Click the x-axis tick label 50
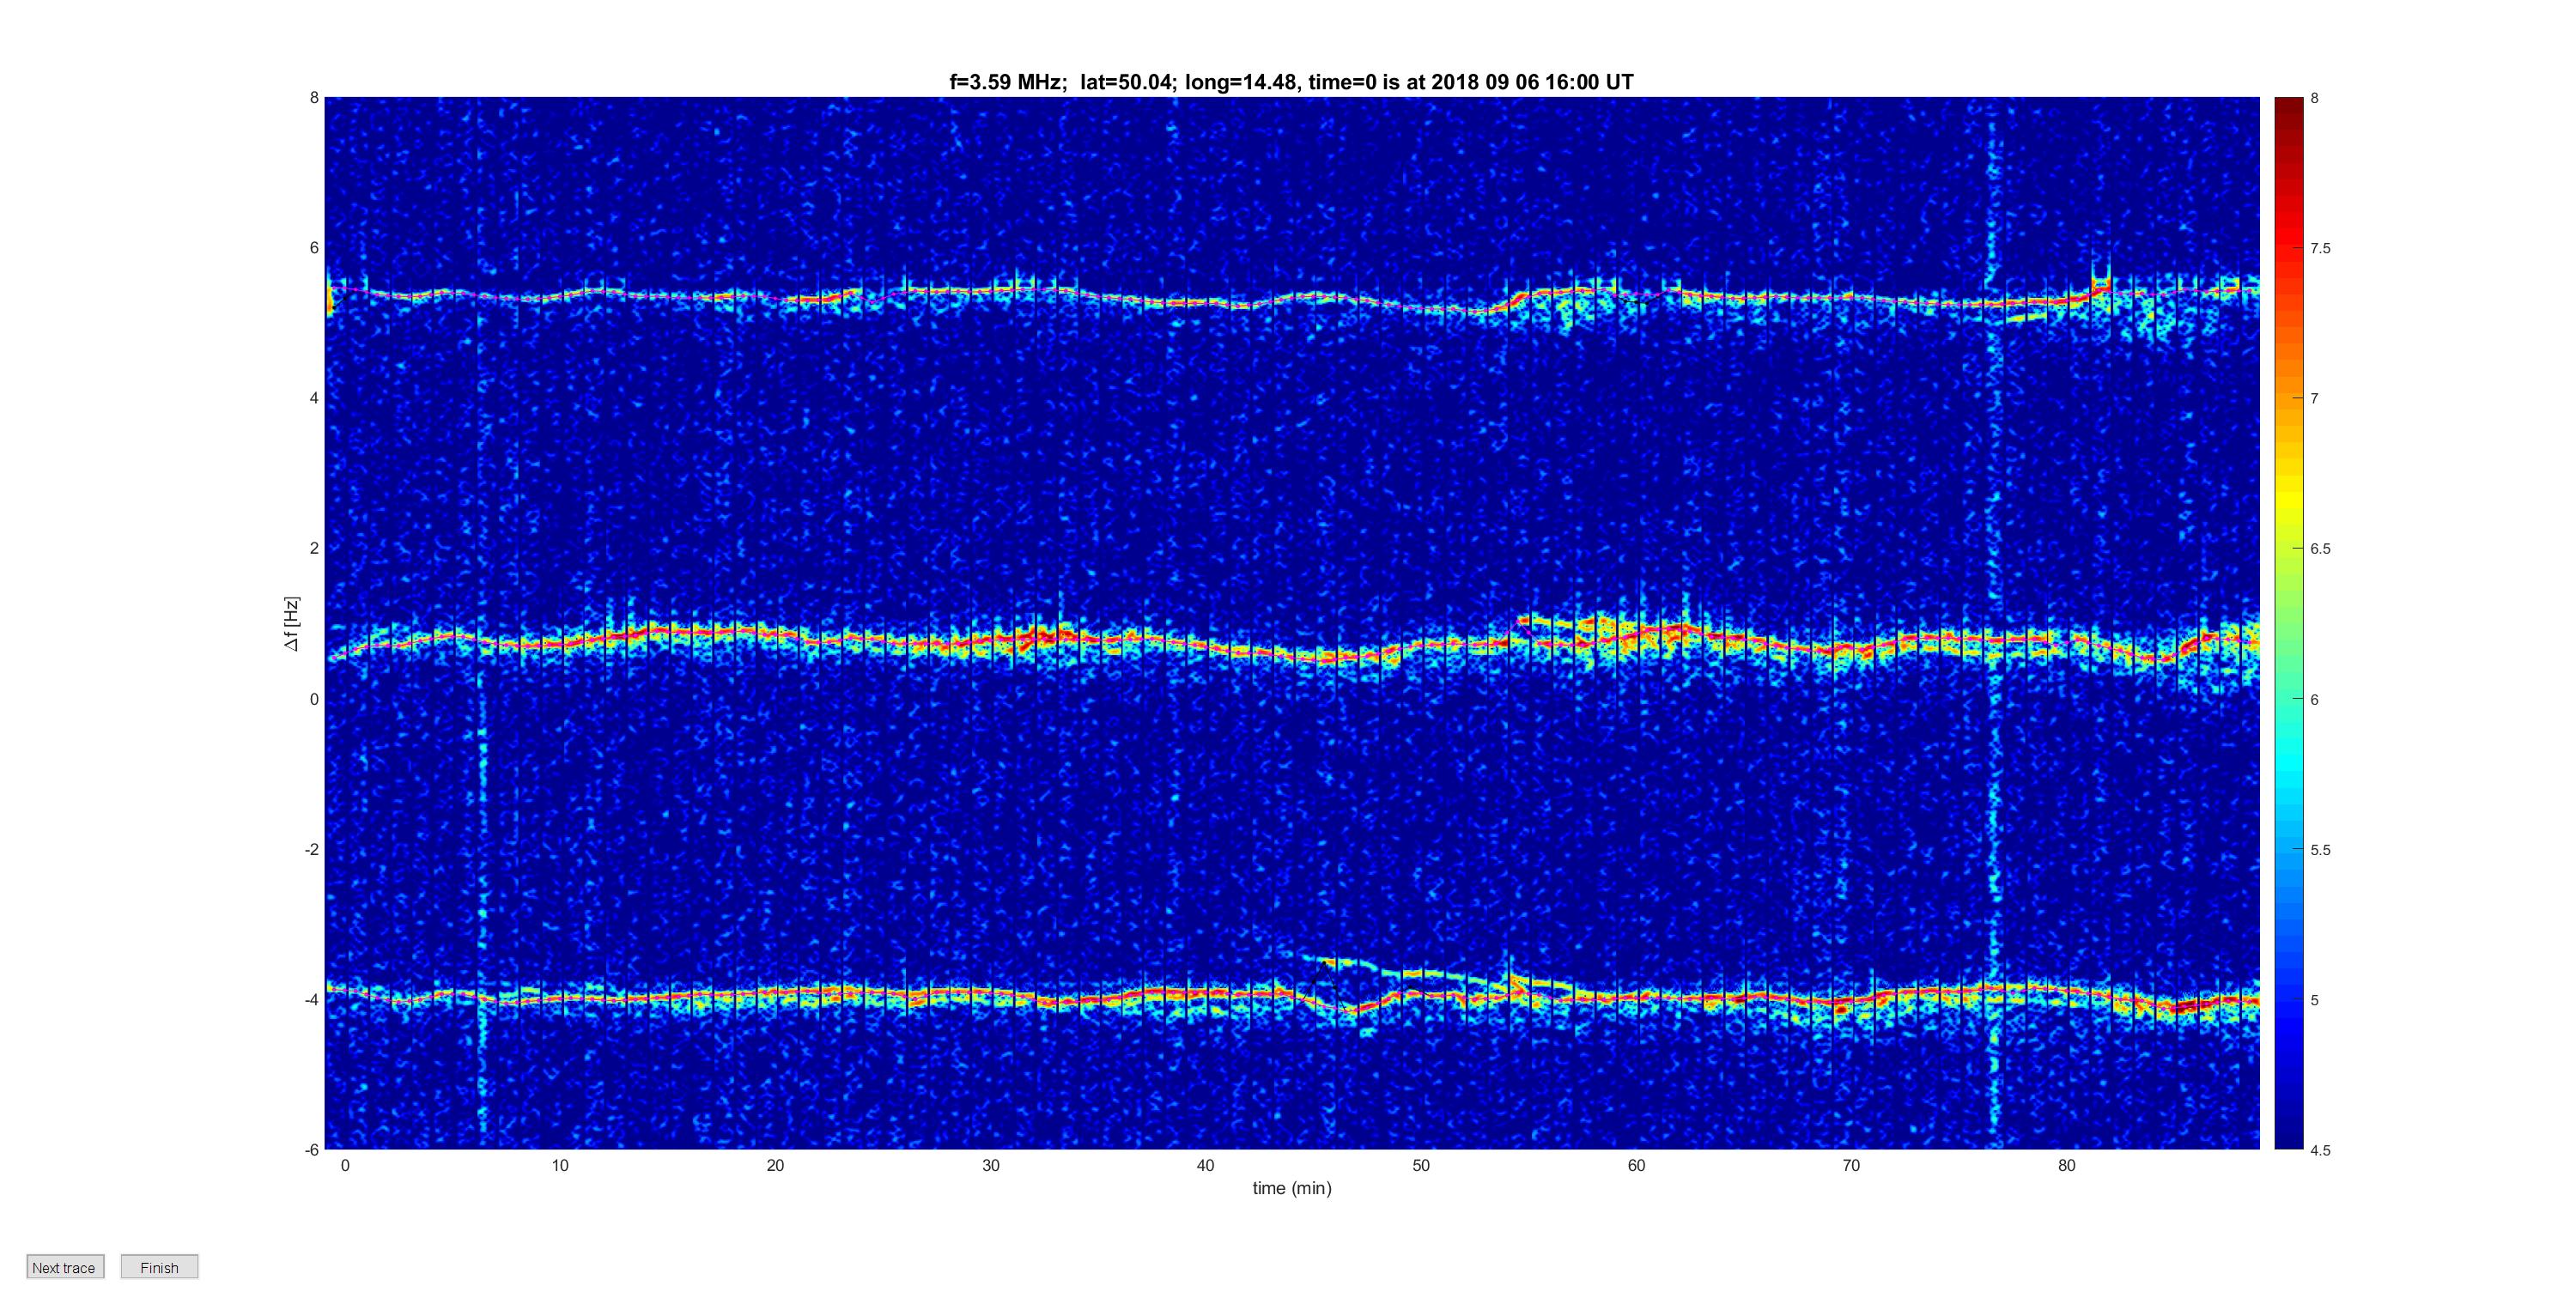Screen dimensions: 2576x1292 1421,1165
